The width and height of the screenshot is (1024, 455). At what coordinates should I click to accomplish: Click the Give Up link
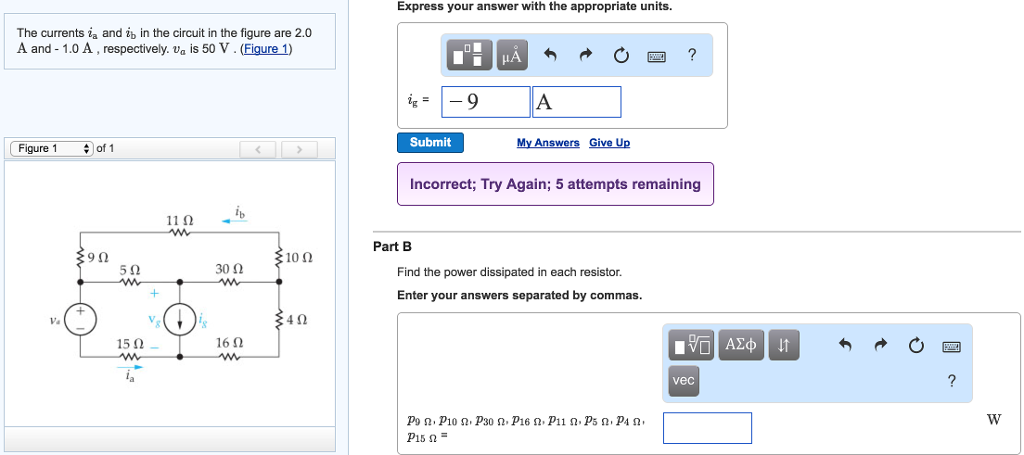(609, 142)
